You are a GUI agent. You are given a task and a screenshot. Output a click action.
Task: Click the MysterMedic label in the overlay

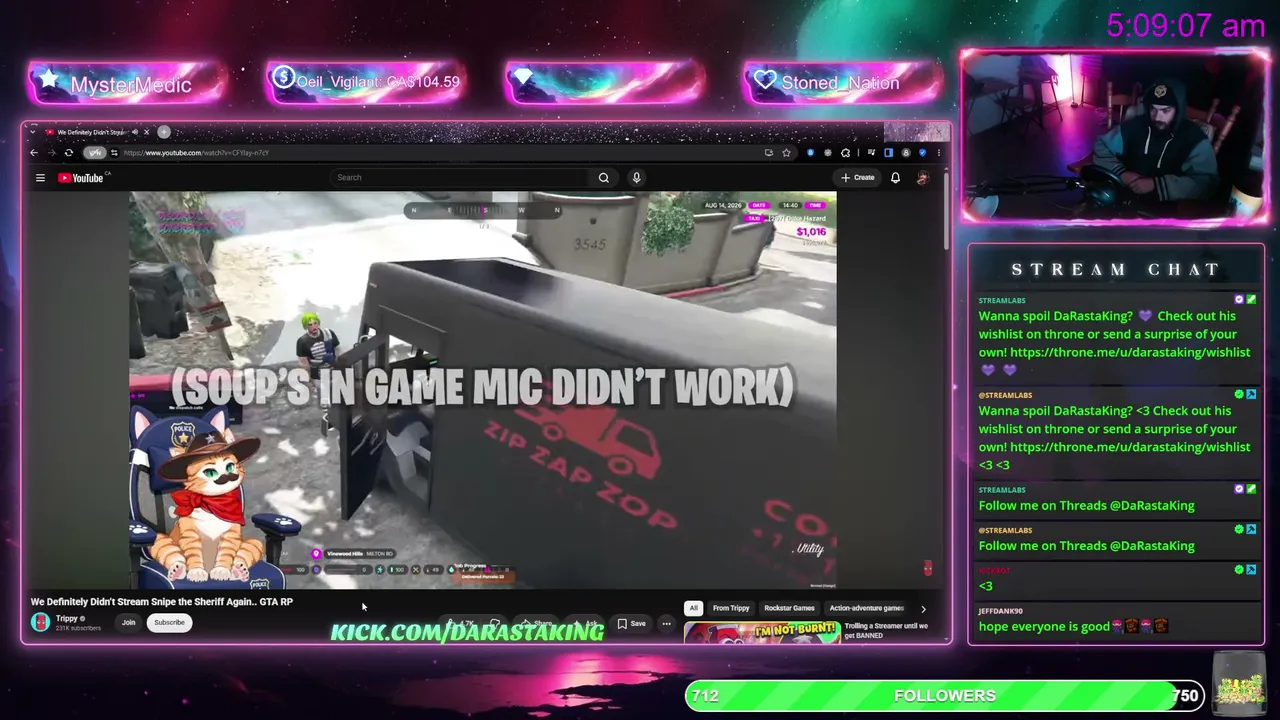131,85
